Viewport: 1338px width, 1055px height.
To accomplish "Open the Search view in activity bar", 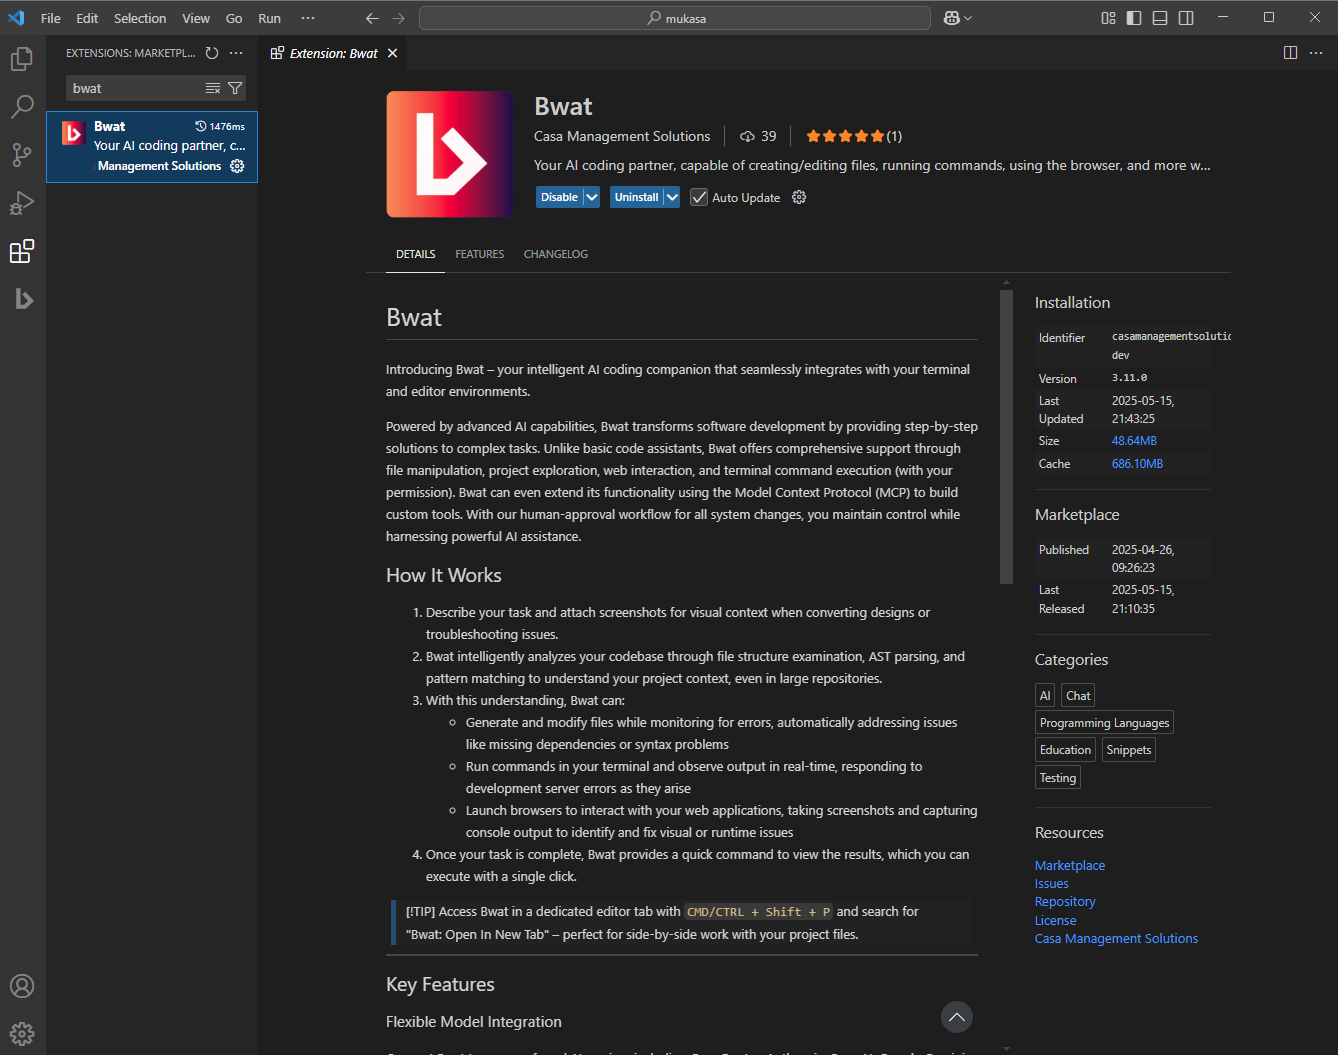I will (22, 107).
